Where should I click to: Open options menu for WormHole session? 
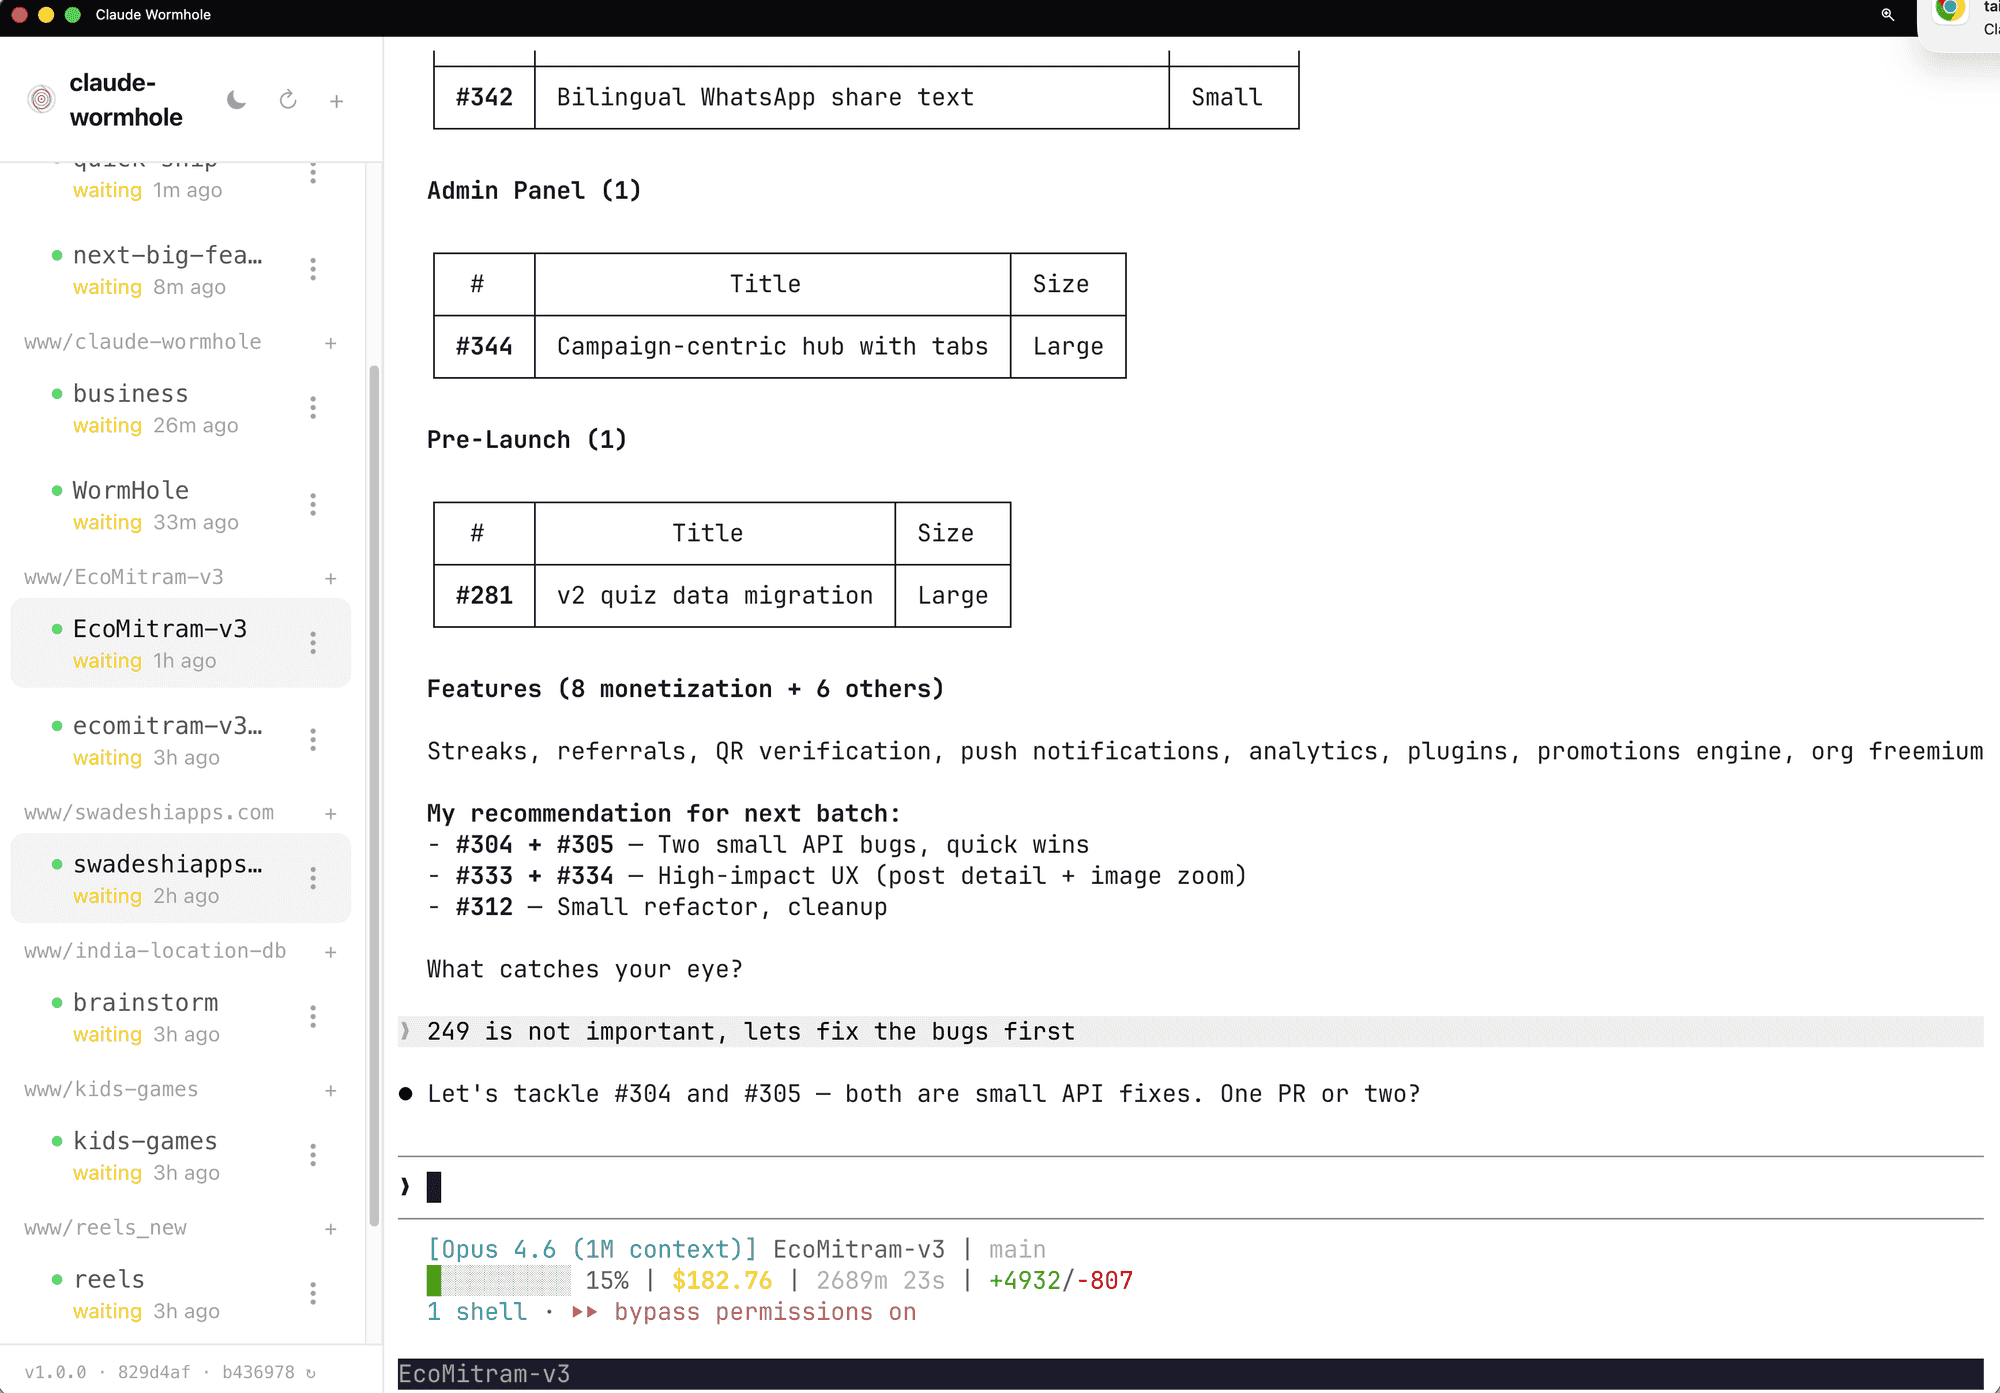[313, 504]
